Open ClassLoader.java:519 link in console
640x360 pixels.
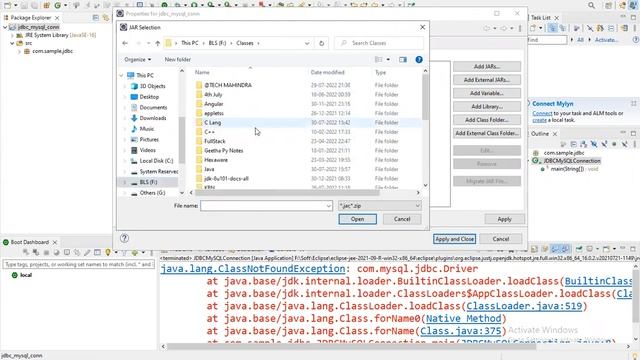click(524, 306)
